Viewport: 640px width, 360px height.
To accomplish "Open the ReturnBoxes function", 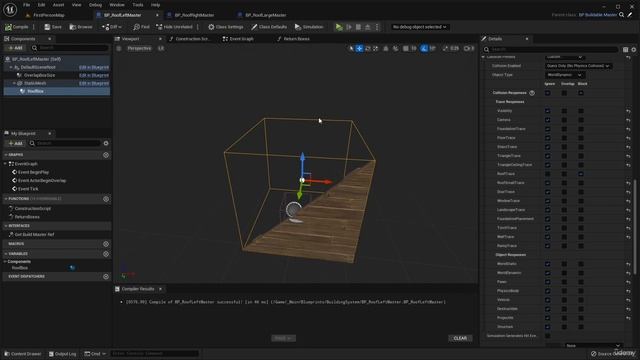I will point(27,217).
